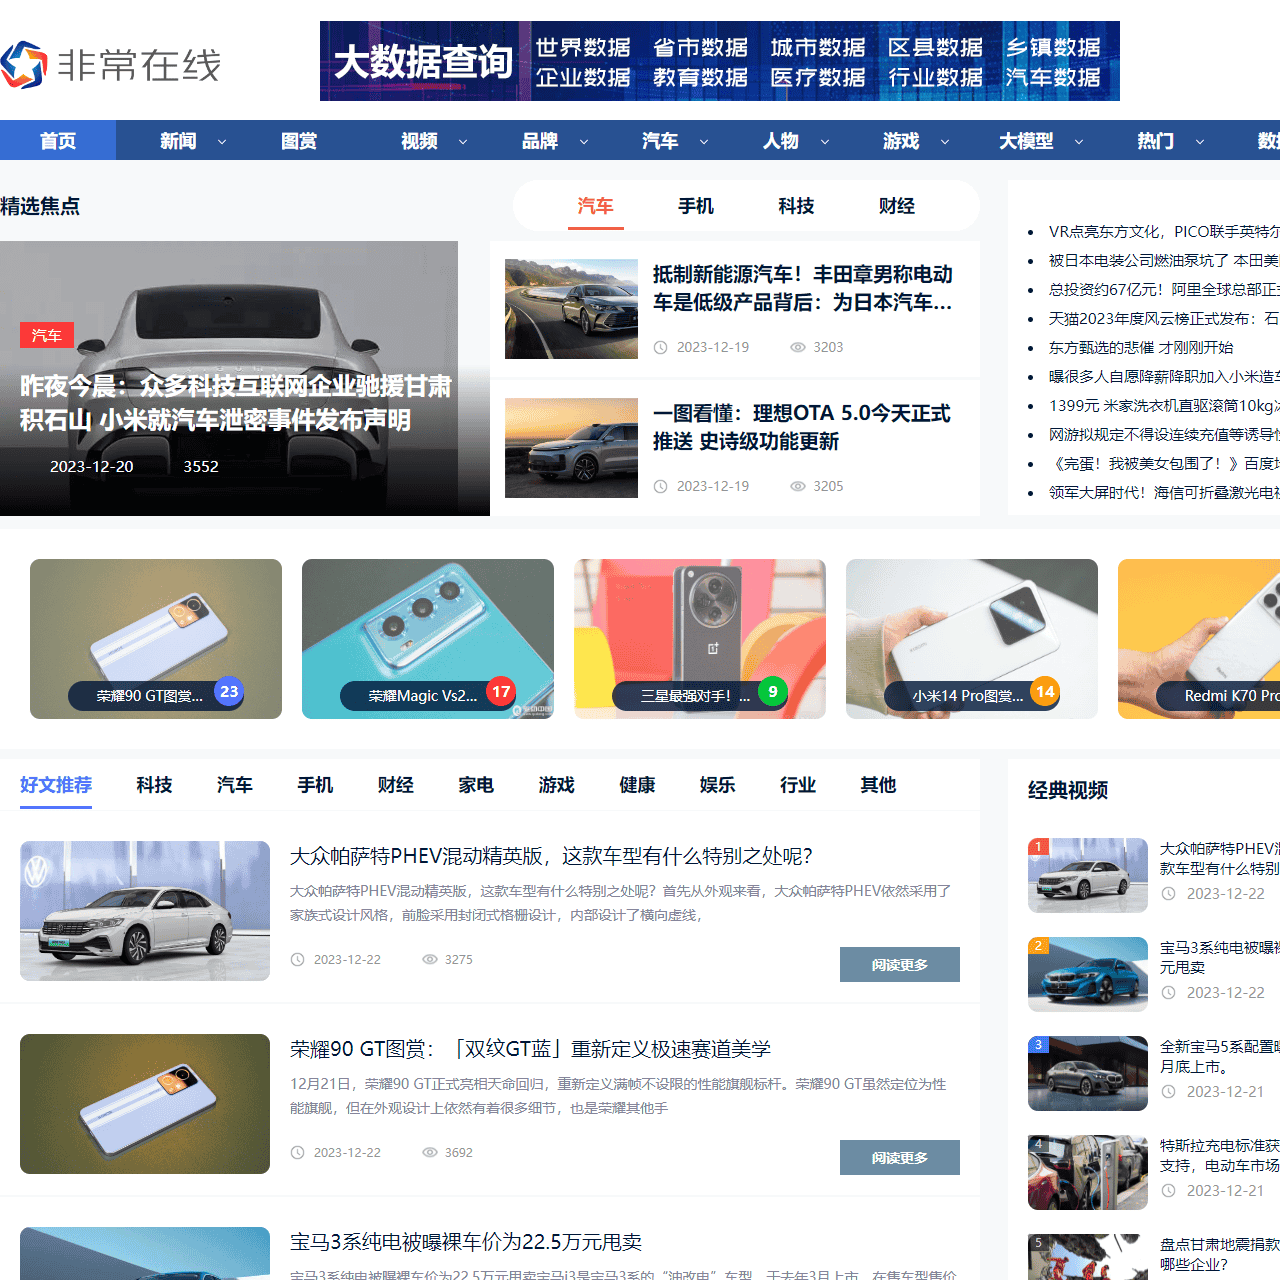This screenshot has width=1280, height=1280.
Task: Select the 科技 tab in article list
Action: (155, 785)
